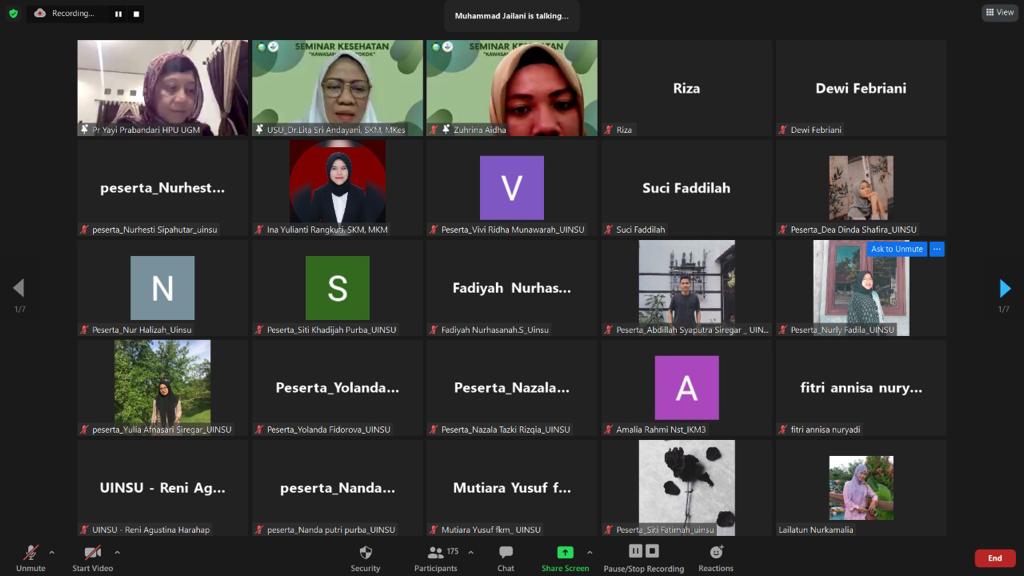Unmute the microphone
The width and height of the screenshot is (1024, 576).
(x=30, y=558)
